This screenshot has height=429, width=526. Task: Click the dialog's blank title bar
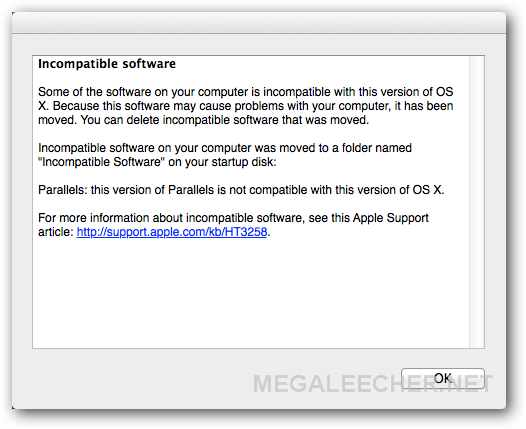pyautogui.click(x=259, y=23)
